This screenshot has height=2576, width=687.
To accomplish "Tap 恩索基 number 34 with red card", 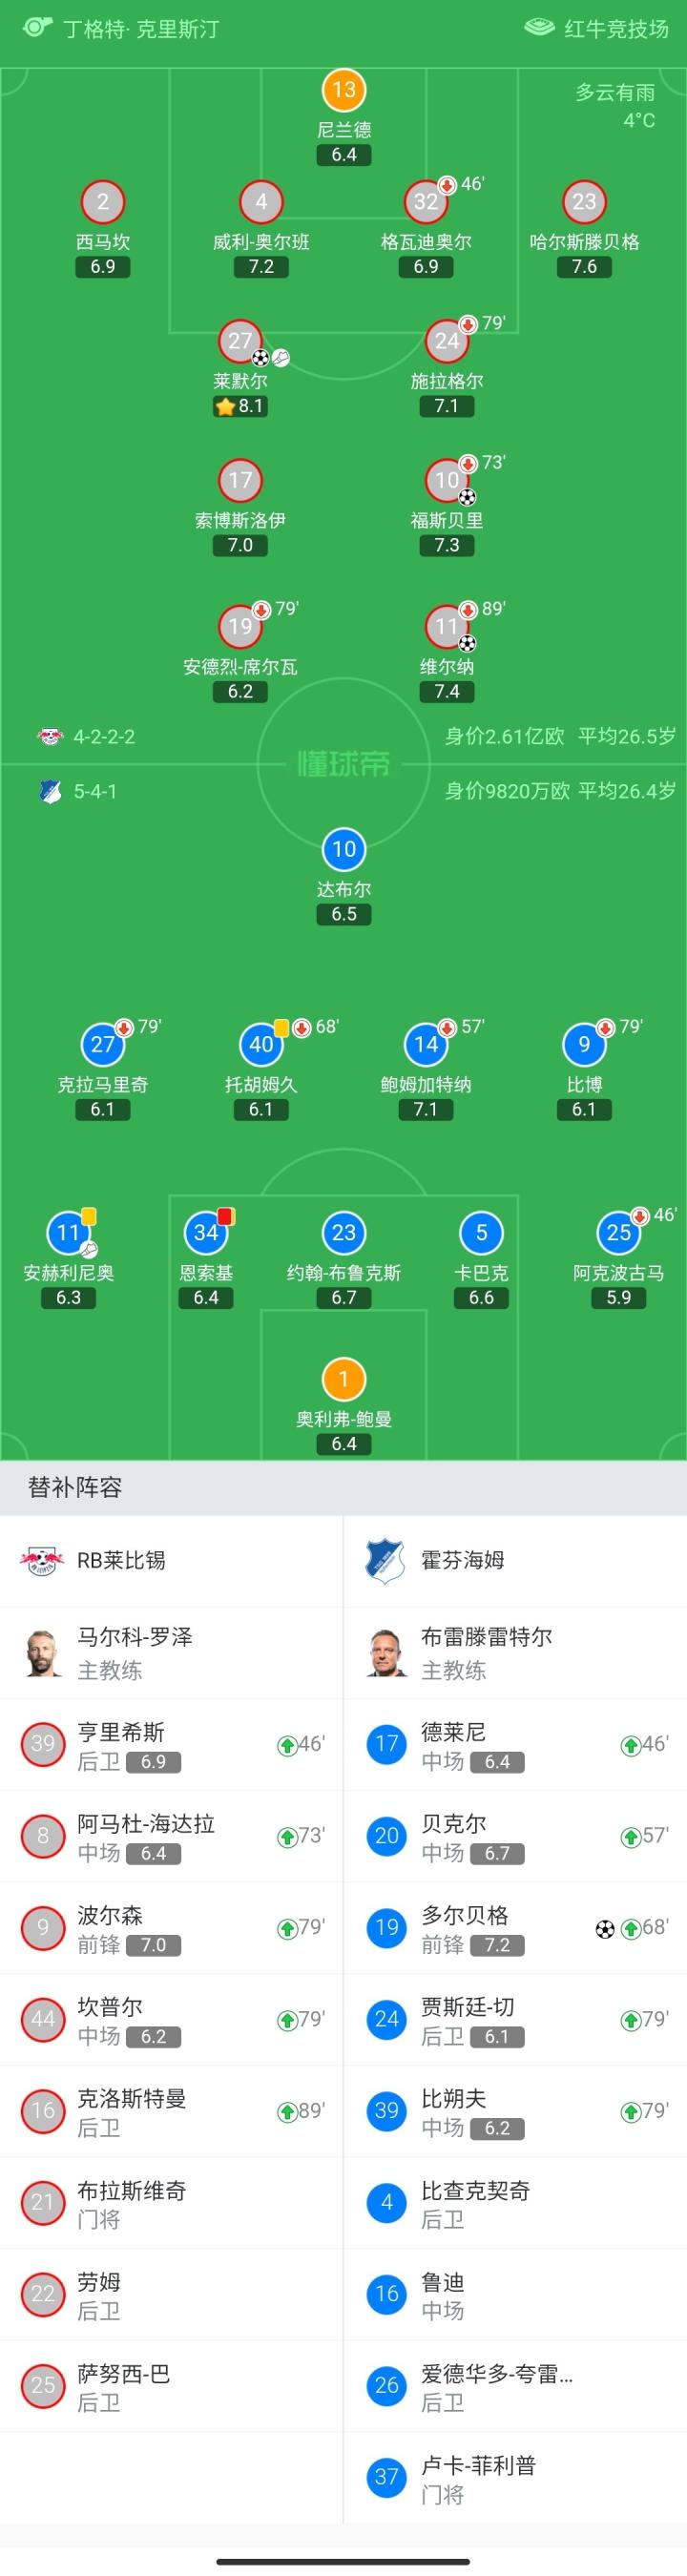I will point(206,1233).
